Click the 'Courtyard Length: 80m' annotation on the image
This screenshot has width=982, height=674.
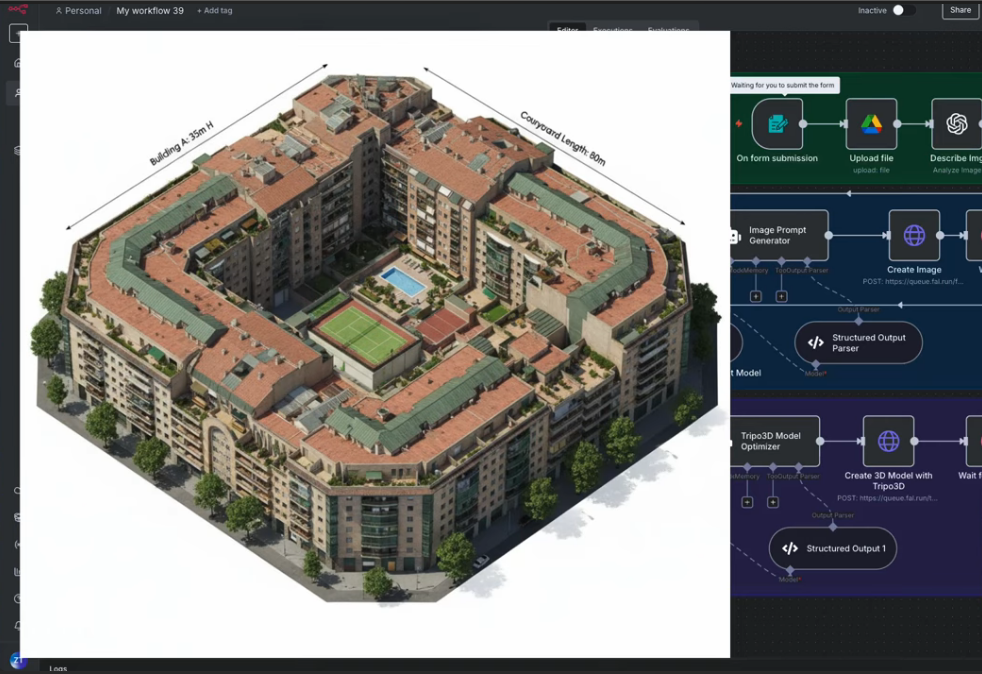(x=562, y=138)
